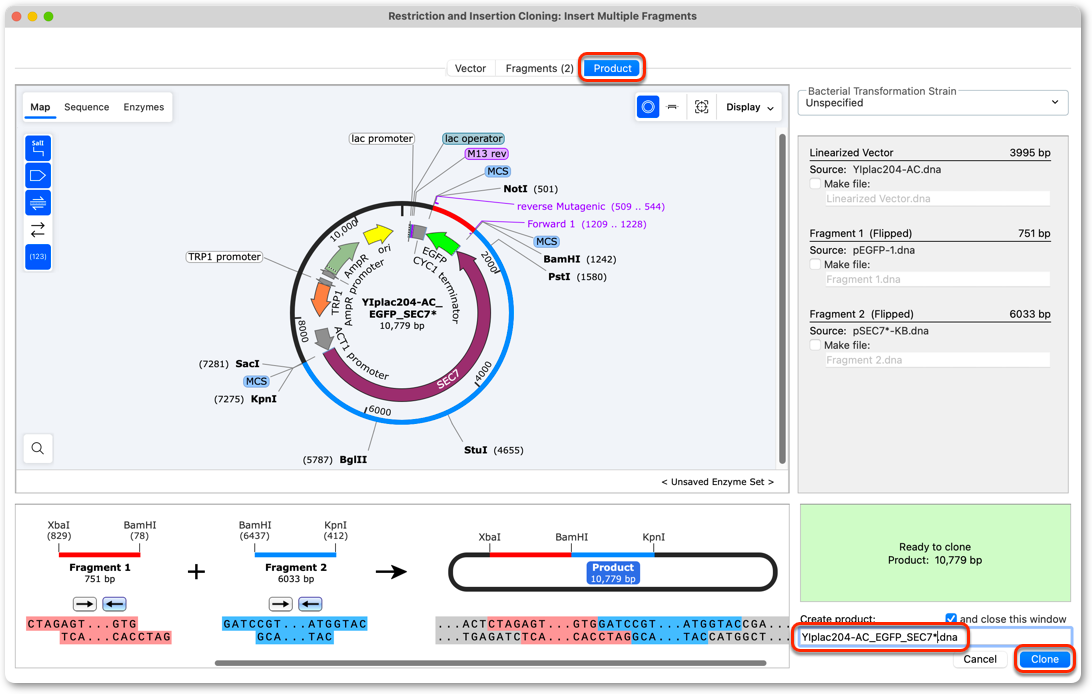Viewport: 1092px width, 694px height.
Task: Click the BglII (5787) enzyme label
Action: [335, 459]
